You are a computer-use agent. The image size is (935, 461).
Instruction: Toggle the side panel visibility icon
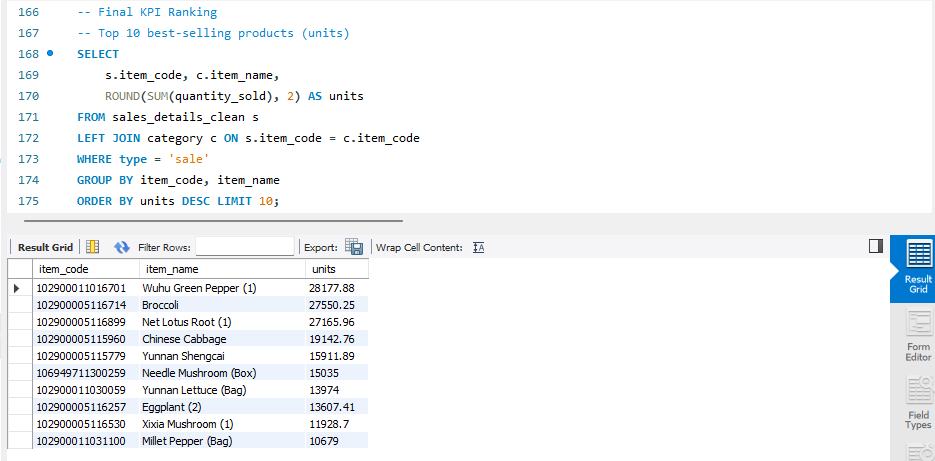(x=875, y=246)
